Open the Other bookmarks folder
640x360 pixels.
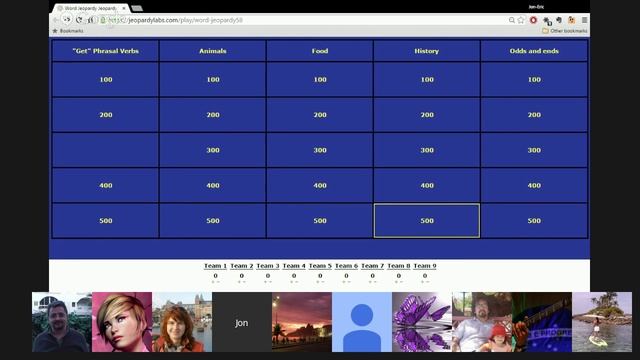click(x=564, y=31)
